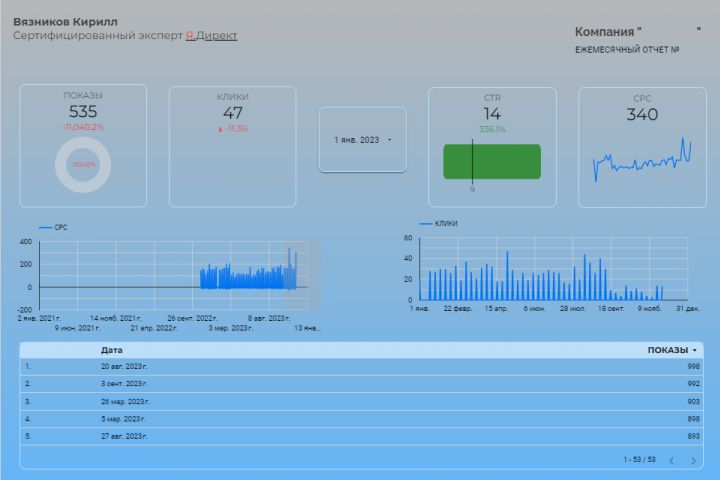Select the КЛИКИ 47 scorecard
Viewport: 720px width, 480px height.
232,147
